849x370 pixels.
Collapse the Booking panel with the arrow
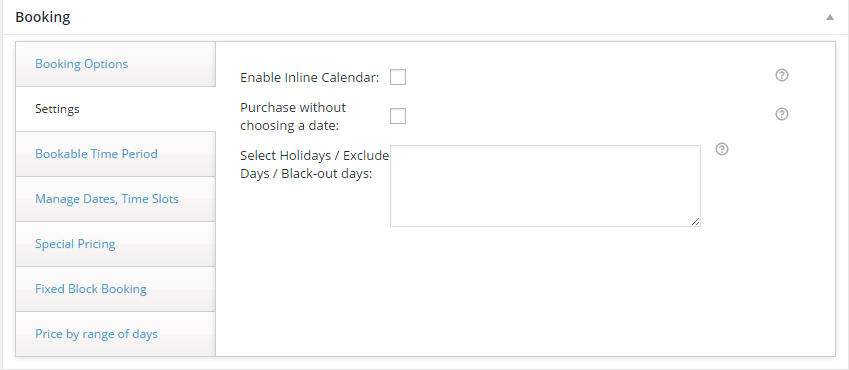pos(830,17)
